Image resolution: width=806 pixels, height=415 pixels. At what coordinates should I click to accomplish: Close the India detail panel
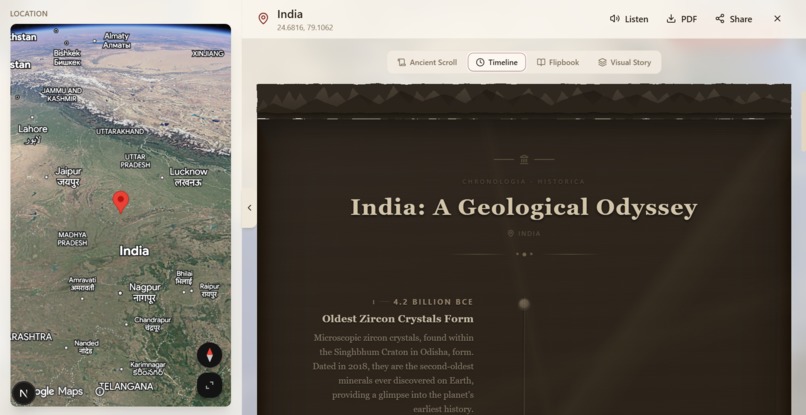(x=777, y=19)
